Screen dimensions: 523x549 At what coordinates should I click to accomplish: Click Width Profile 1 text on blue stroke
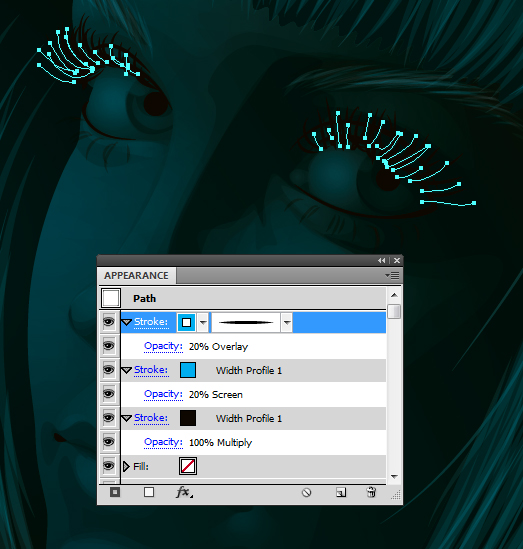point(249,370)
